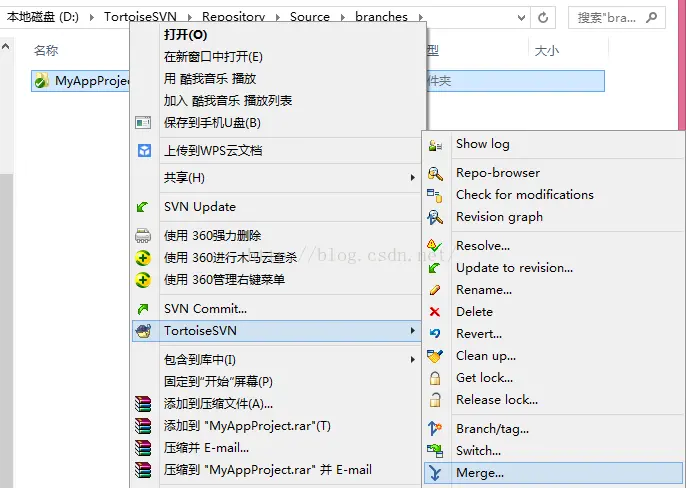
Task: Click the Revert blue arrow icon
Action: [434, 334]
